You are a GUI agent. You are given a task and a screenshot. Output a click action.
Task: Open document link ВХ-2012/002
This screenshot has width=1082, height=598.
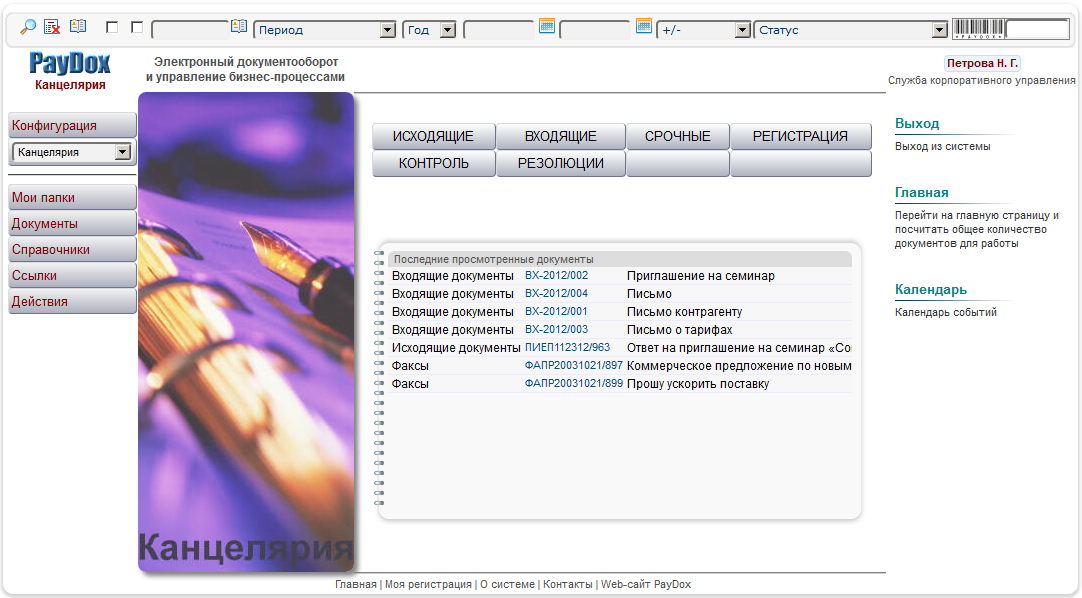556,275
